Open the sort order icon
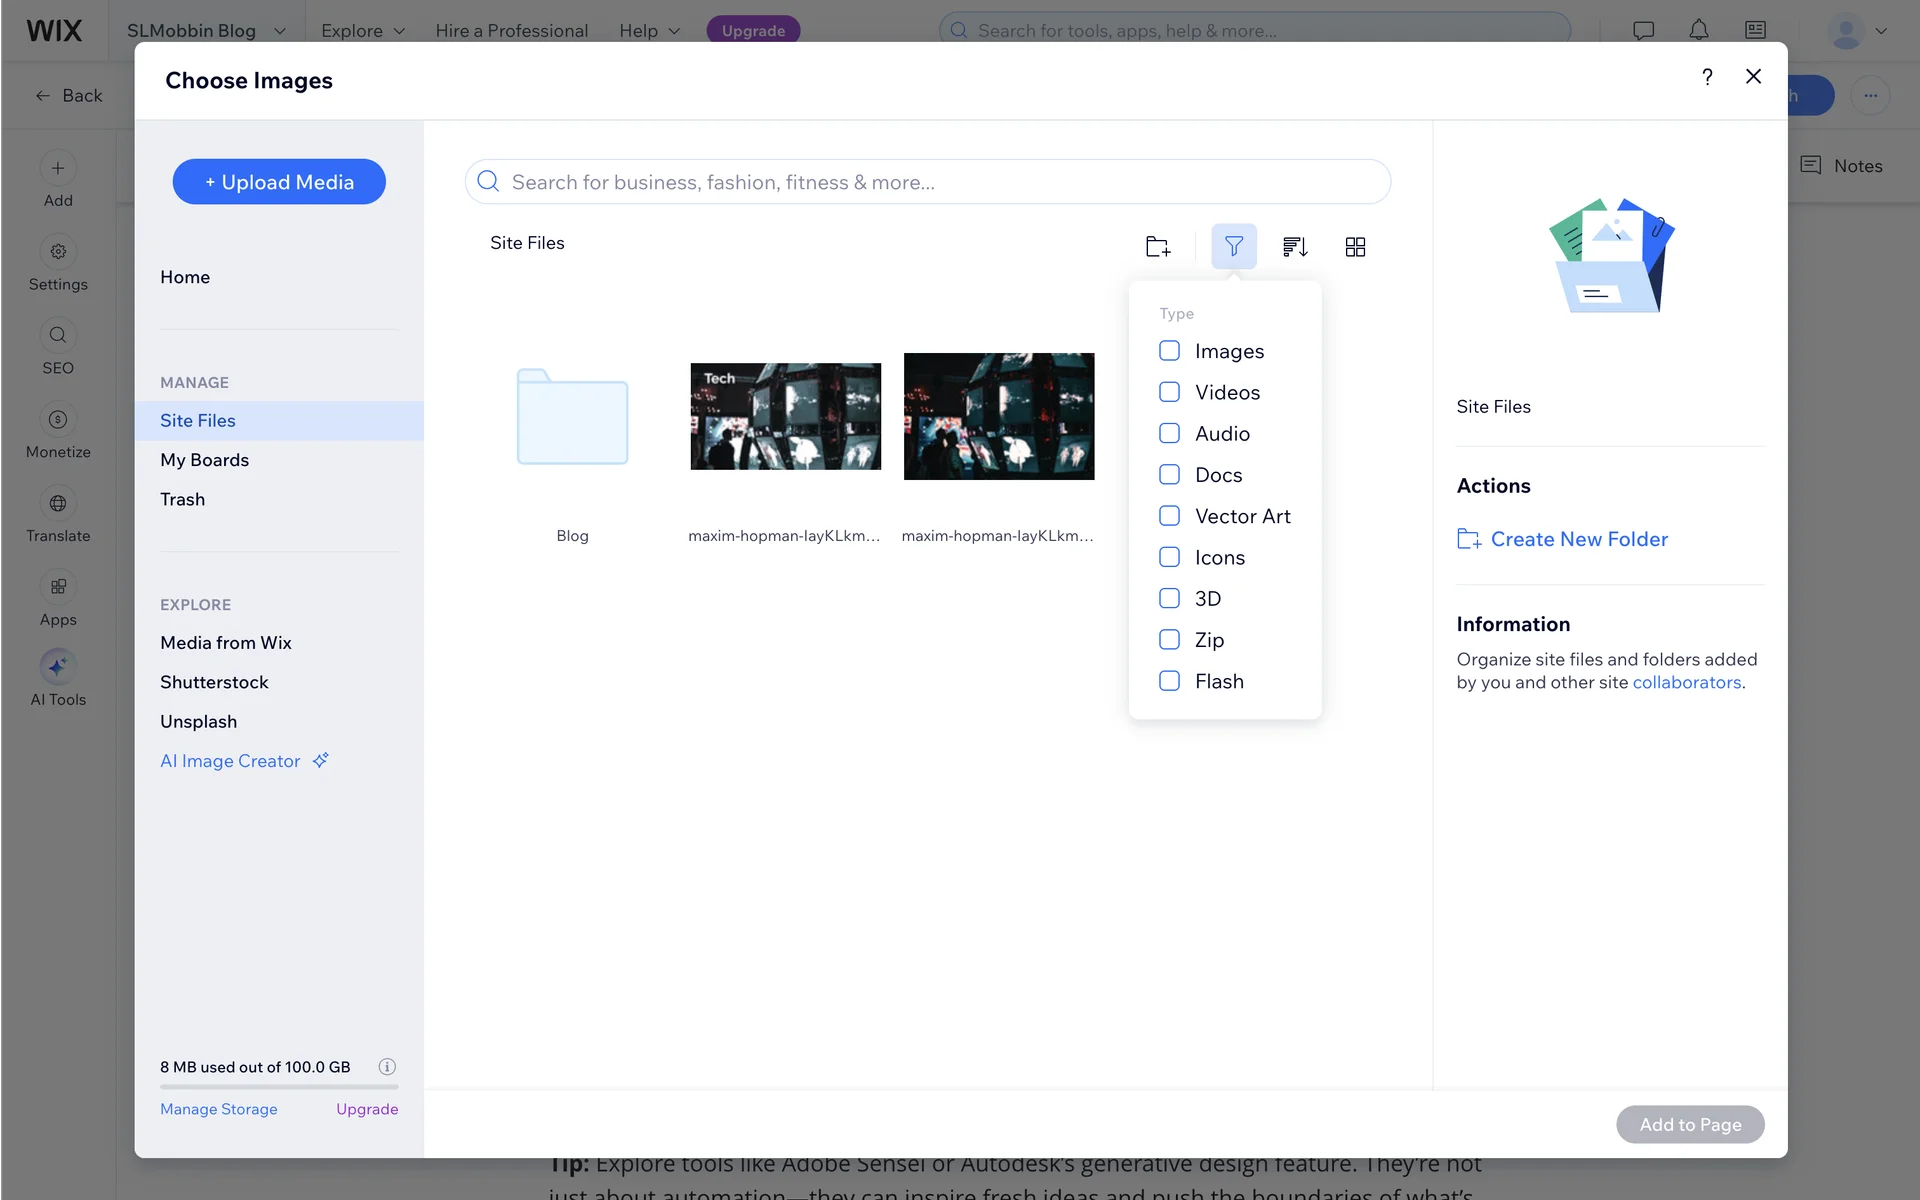 (1295, 246)
